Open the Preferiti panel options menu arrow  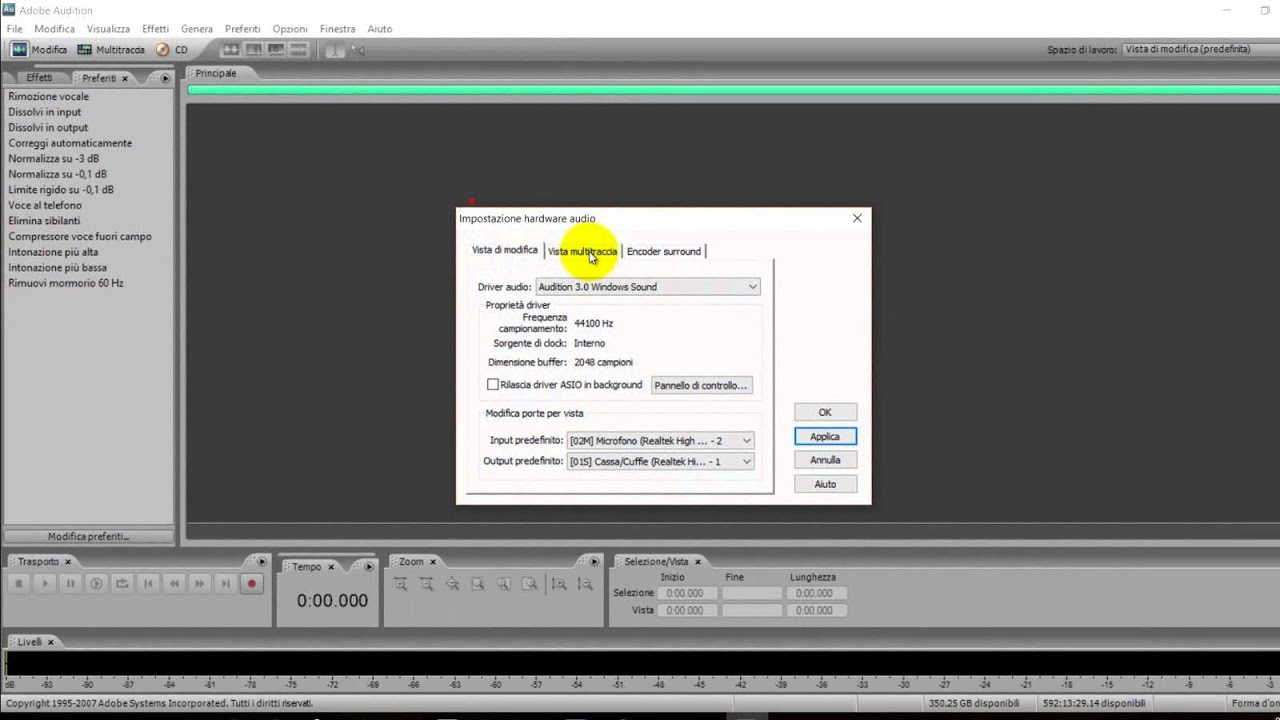click(x=165, y=78)
